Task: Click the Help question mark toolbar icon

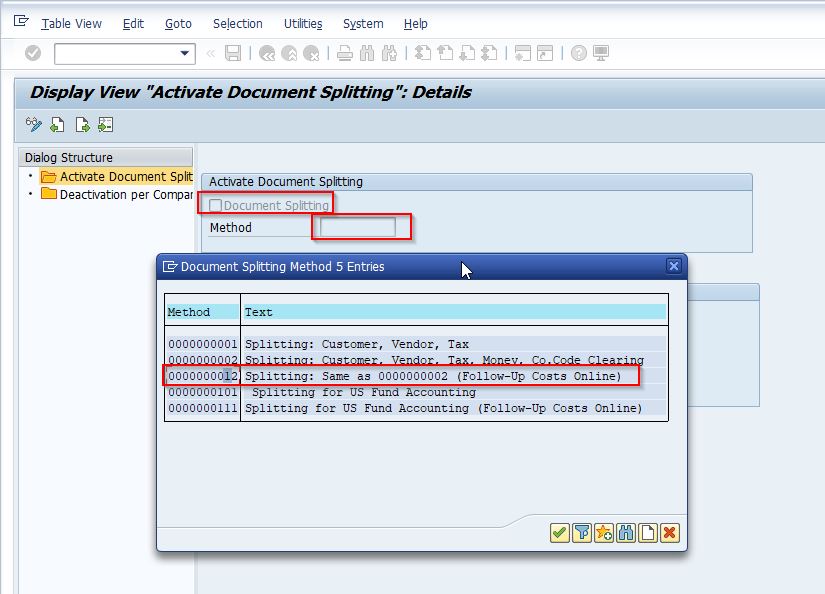Action: [x=578, y=53]
